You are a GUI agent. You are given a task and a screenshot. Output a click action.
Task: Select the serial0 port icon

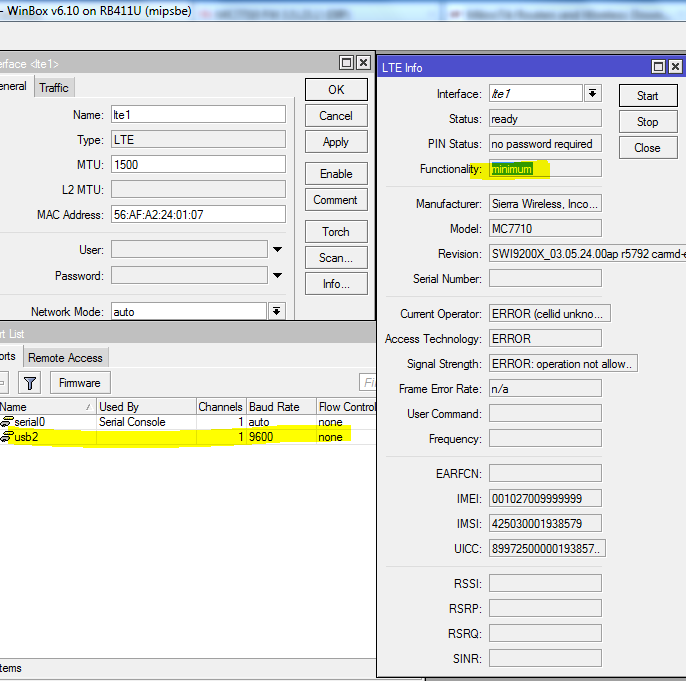point(8,422)
